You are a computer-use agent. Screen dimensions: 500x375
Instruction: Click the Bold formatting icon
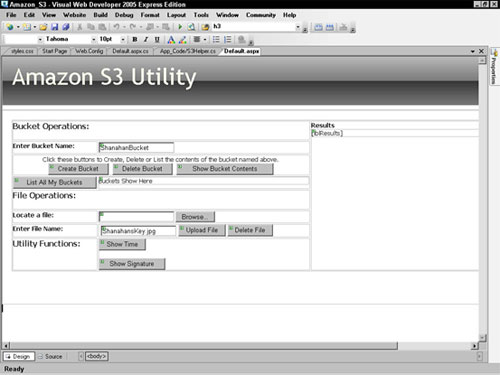point(135,39)
